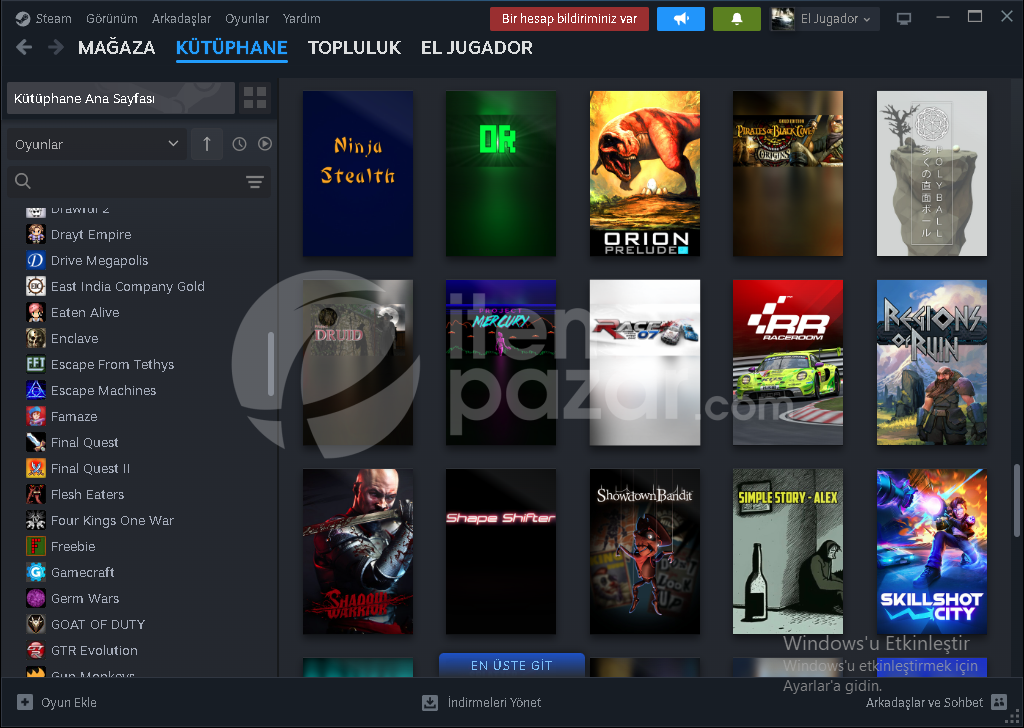Open the Pirates of Black Cove cover

pyautogui.click(x=788, y=174)
